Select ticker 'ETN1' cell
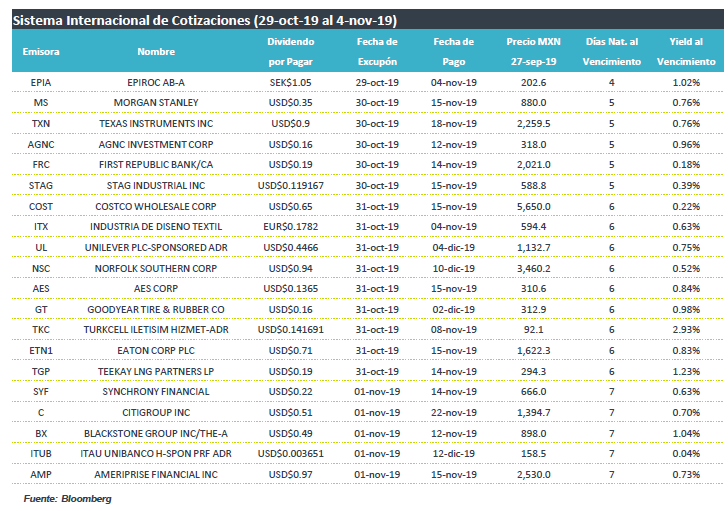Image resolution: width=728 pixels, height=511 pixels. (x=41, y=350)
